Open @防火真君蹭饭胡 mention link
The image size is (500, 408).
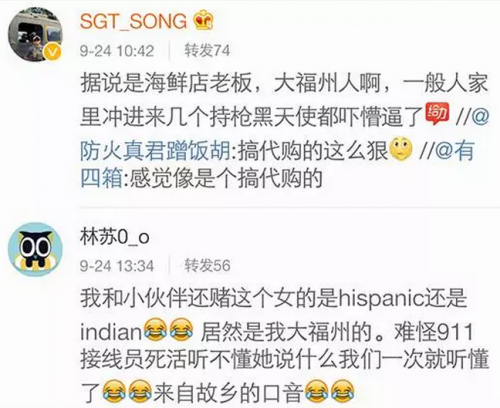(x=155, y=150)
